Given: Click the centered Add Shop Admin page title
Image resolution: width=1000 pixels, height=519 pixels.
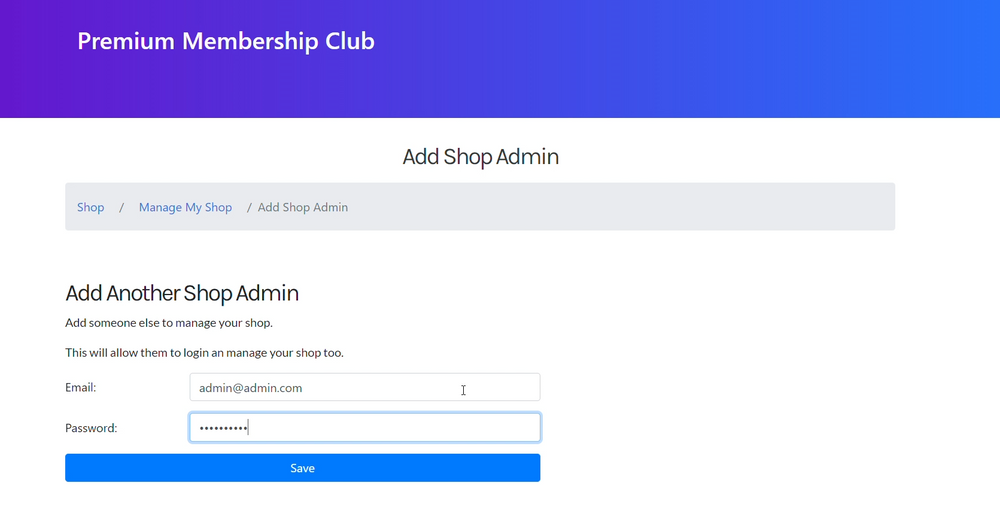Looking at the screenshot, I should point(480,156).
